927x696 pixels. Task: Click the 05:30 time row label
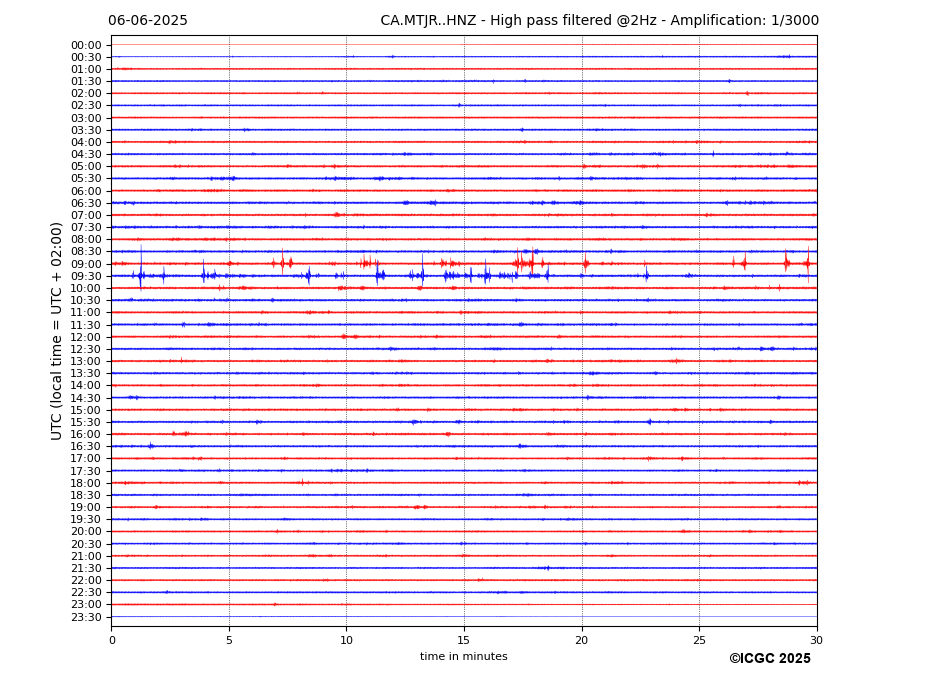point(86,179)
